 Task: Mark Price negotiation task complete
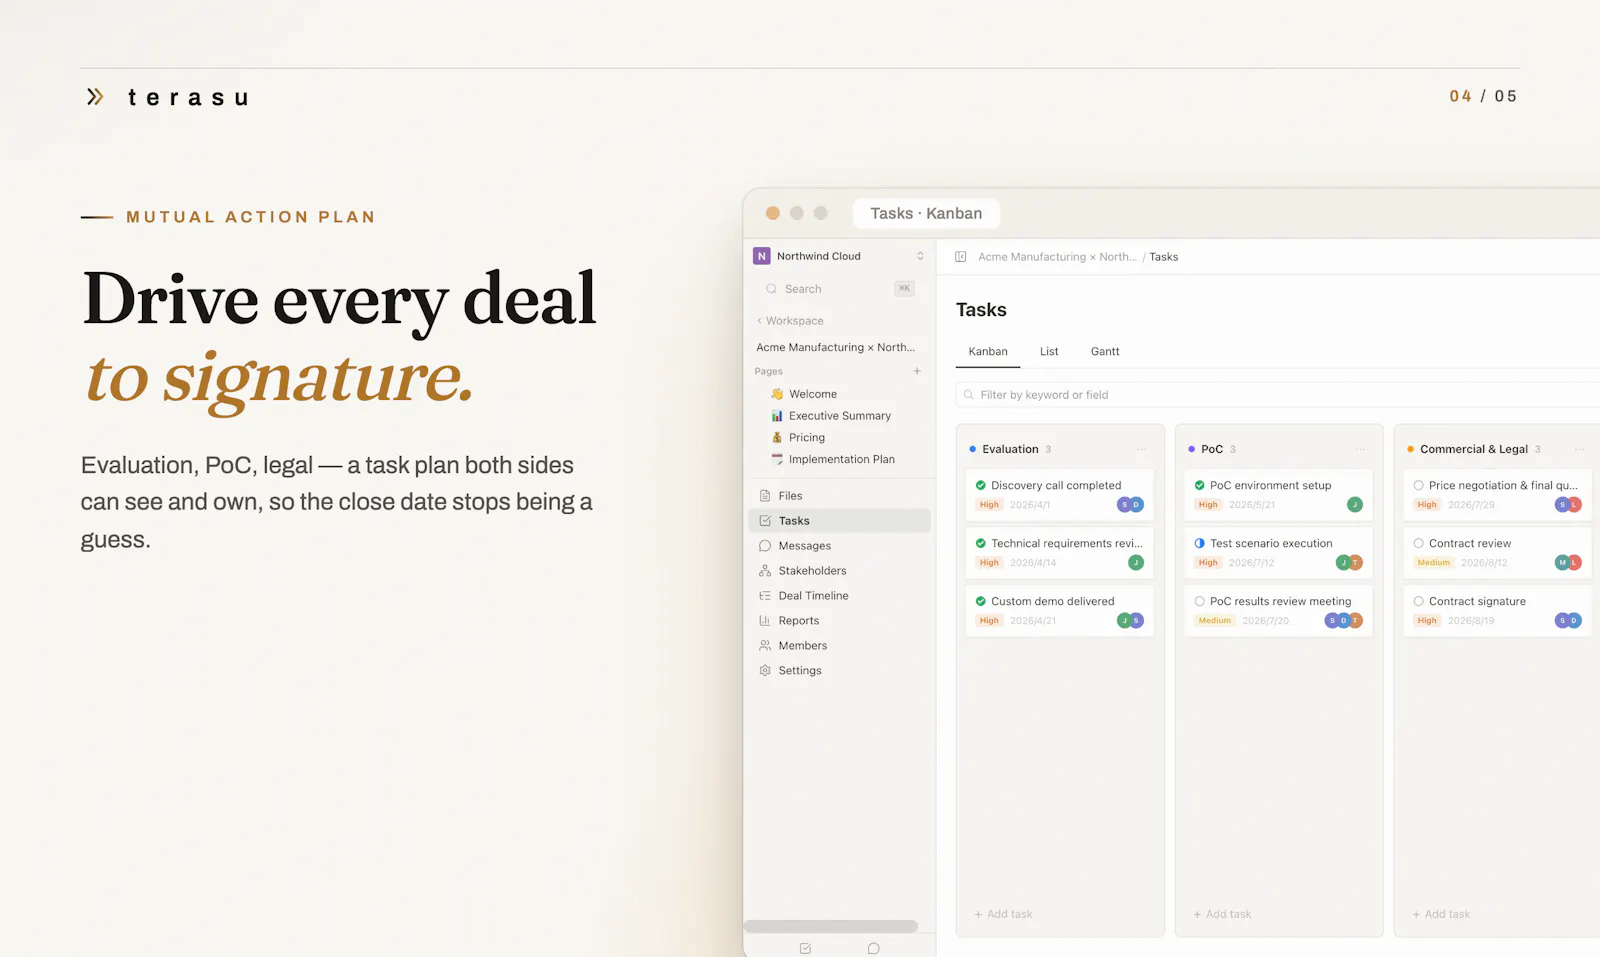tap(1418, 486)
